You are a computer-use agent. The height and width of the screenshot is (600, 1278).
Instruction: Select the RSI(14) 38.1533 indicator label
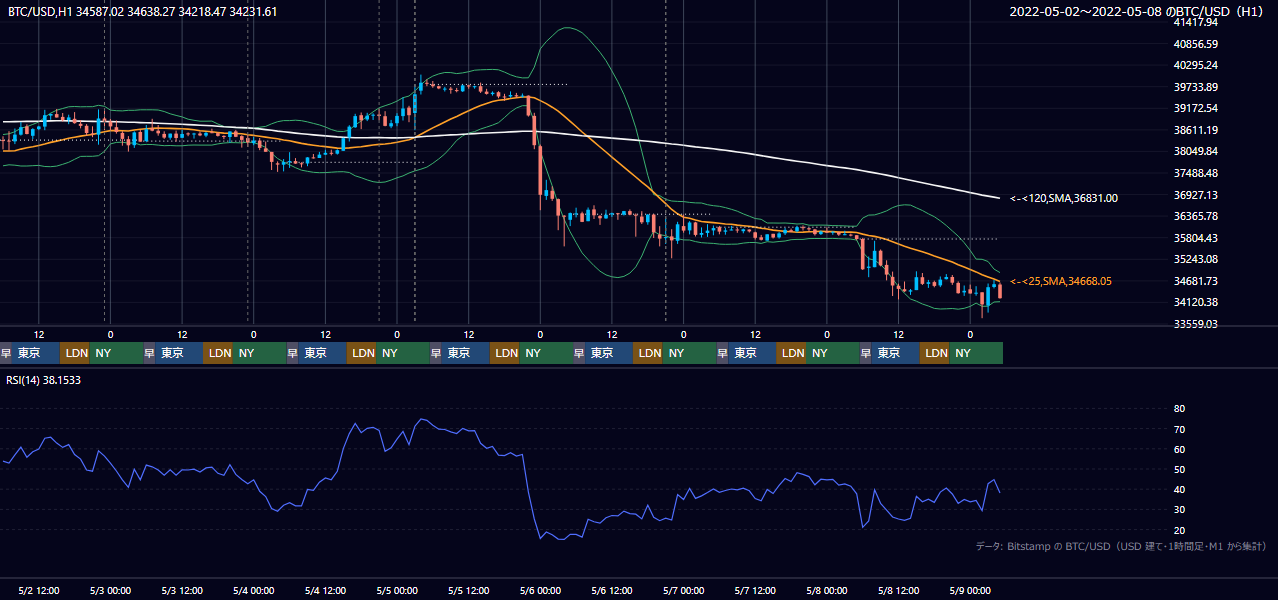tap(44, 380)
